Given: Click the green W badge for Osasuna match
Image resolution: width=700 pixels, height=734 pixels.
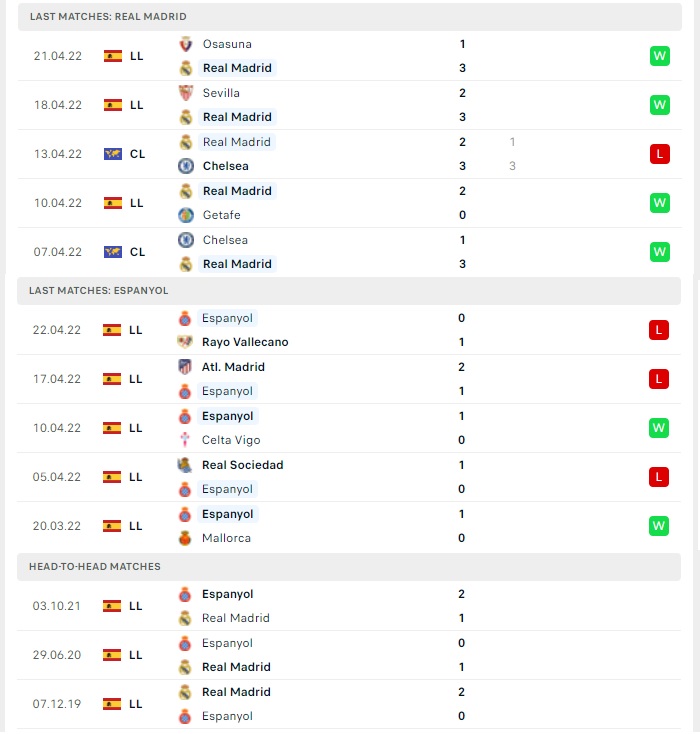Looking at the screenshot, I should [660, 56].
